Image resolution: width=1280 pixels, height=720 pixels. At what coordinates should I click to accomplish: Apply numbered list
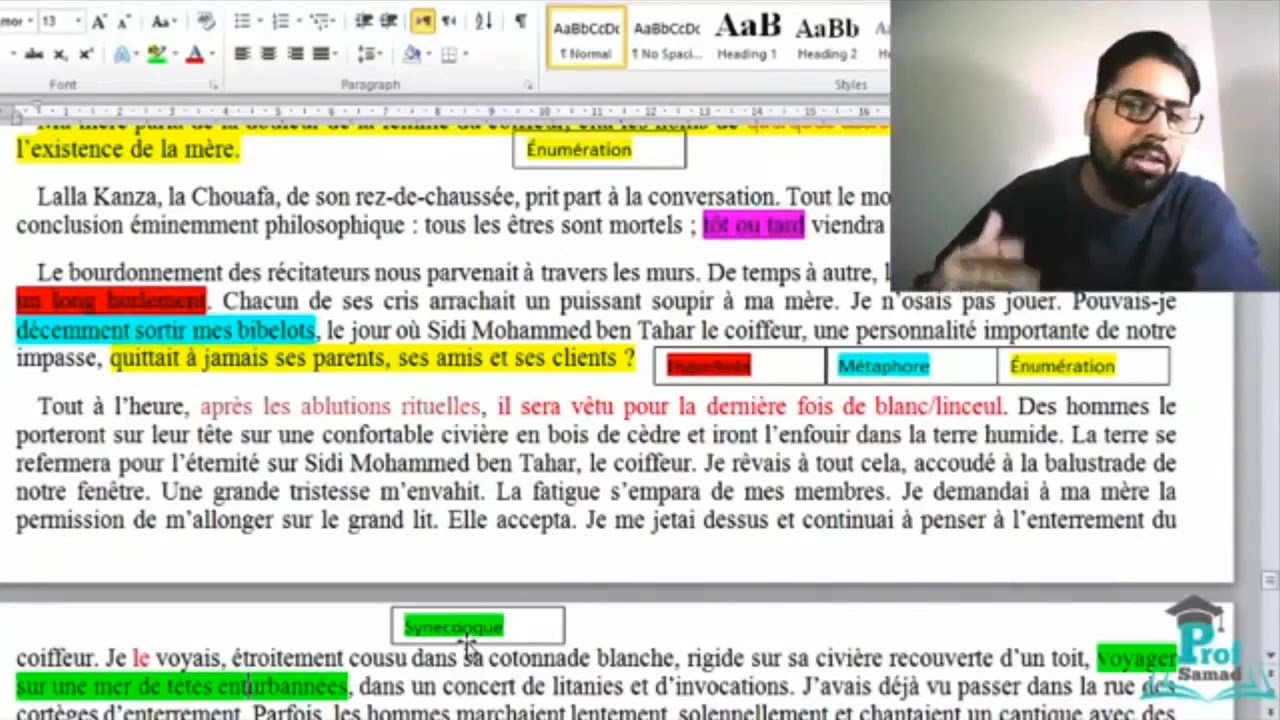click(280, 21)
